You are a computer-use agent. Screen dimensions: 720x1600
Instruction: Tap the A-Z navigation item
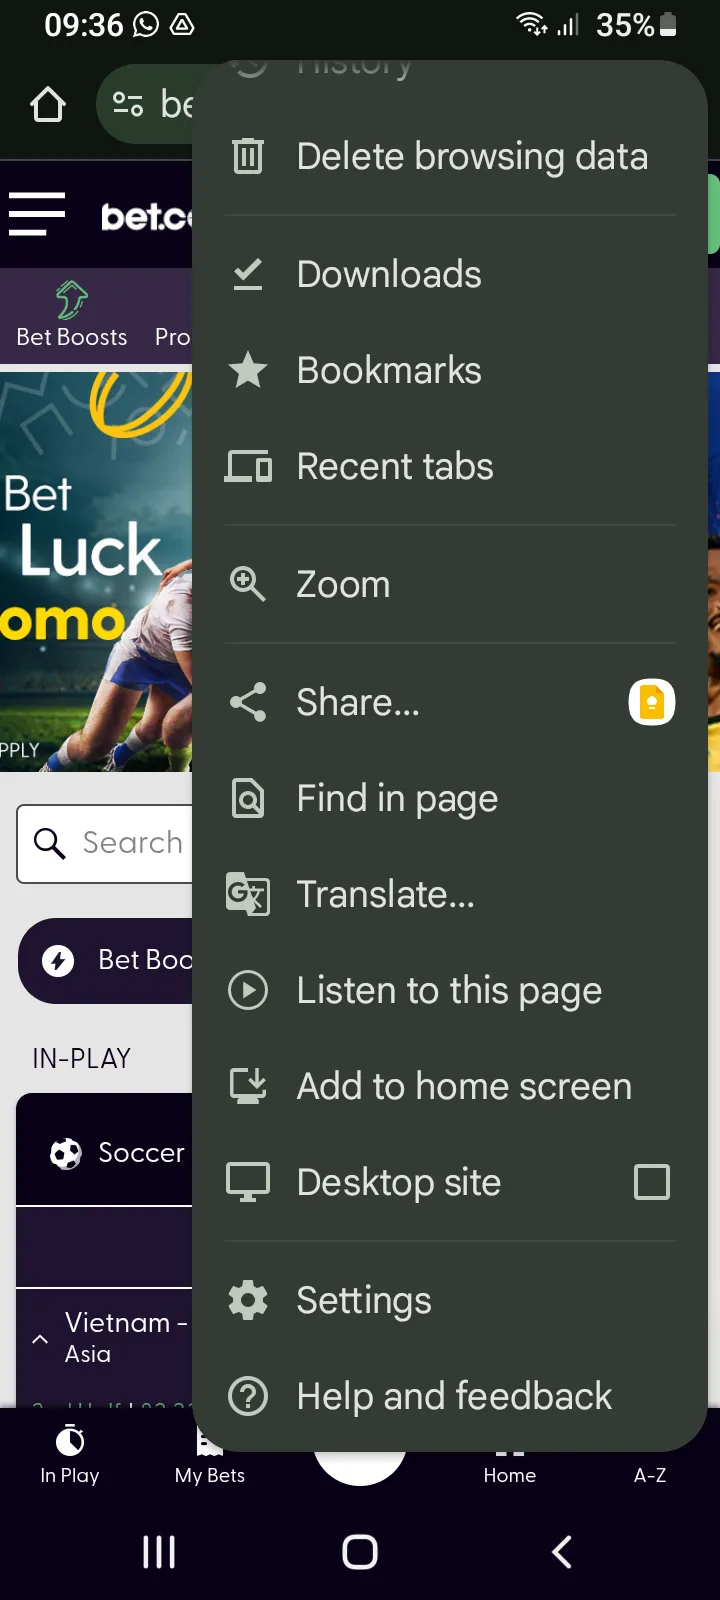point(650,1474)
